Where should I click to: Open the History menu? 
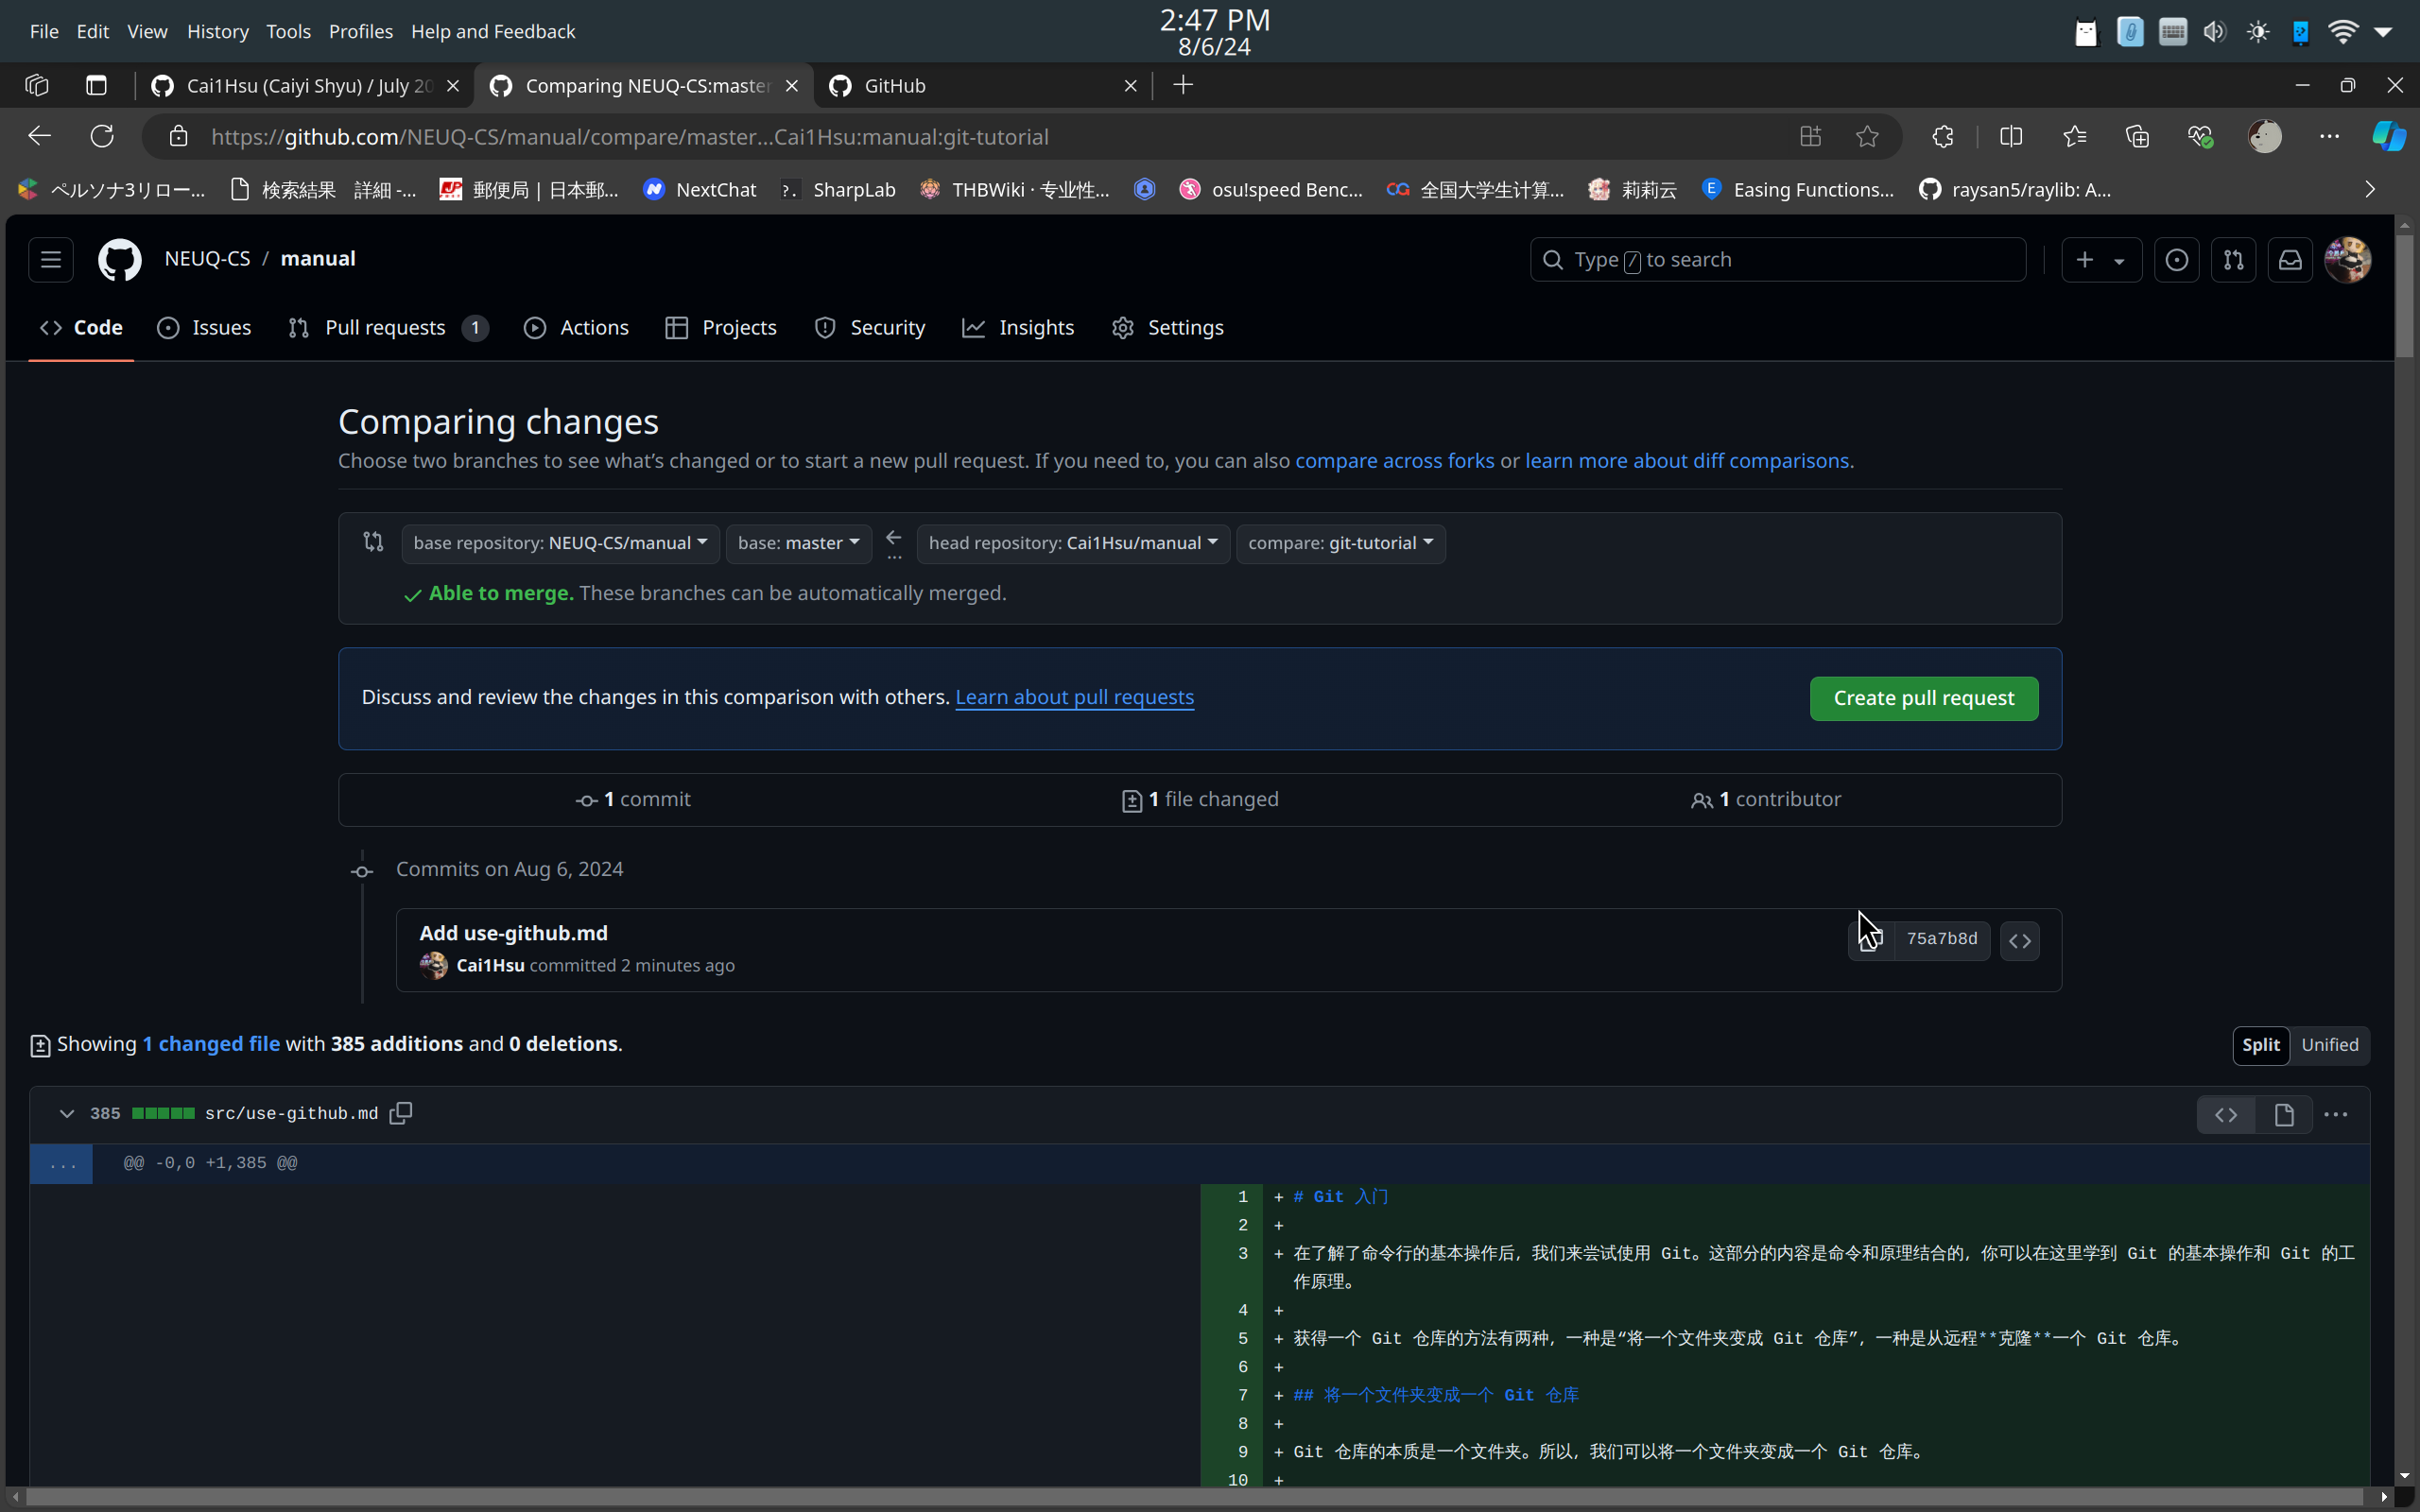[x=217, y=31]
